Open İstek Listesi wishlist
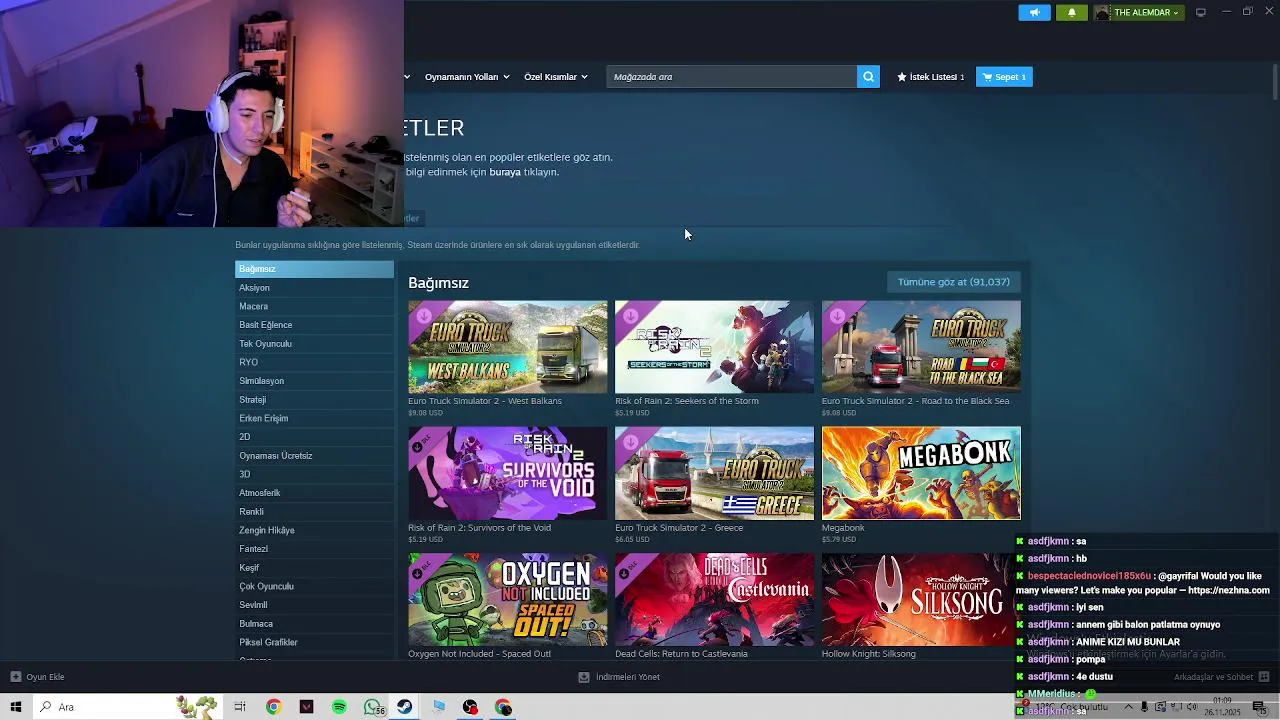 [931, 77]
